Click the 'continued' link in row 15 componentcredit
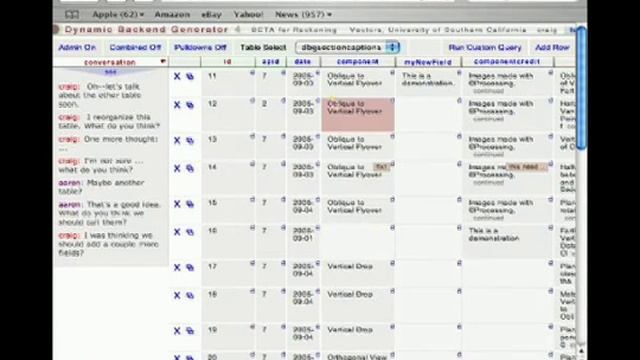 point(488,218)
